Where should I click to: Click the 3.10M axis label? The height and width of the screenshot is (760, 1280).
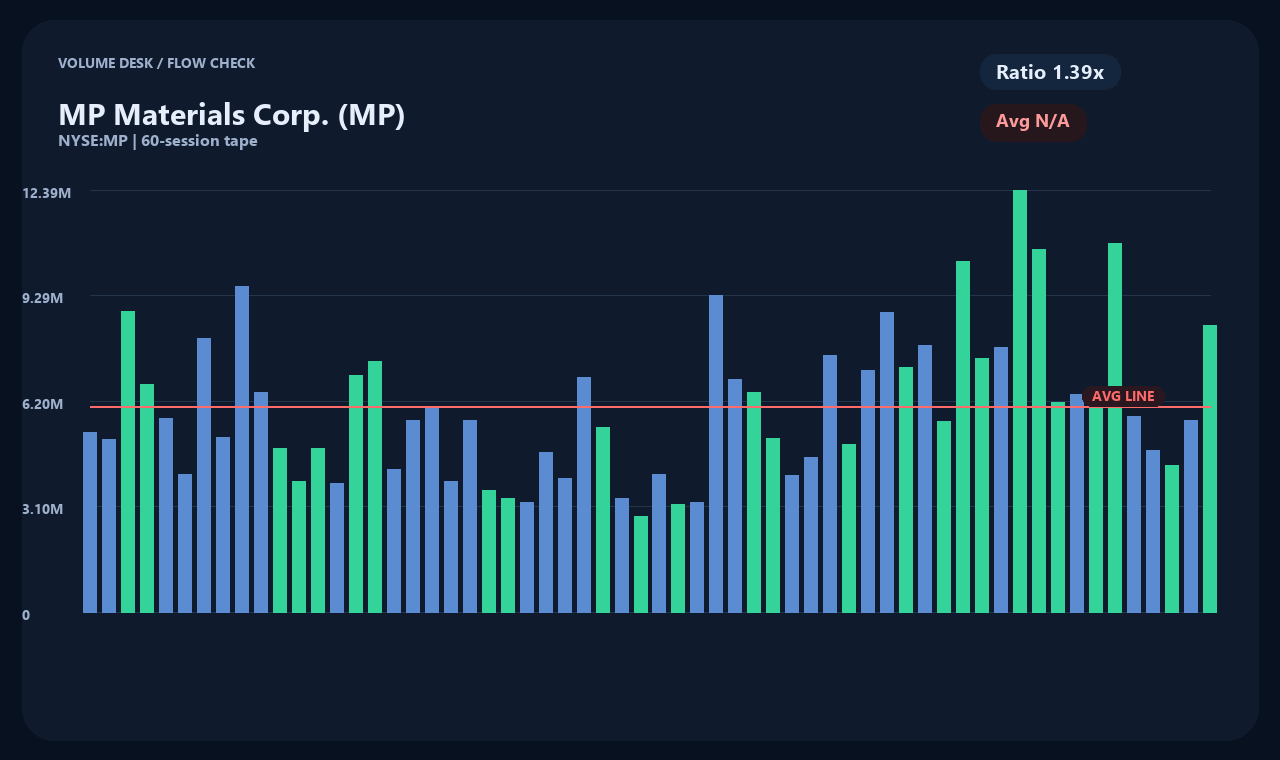pyautogui.click(x=43, y=509)
